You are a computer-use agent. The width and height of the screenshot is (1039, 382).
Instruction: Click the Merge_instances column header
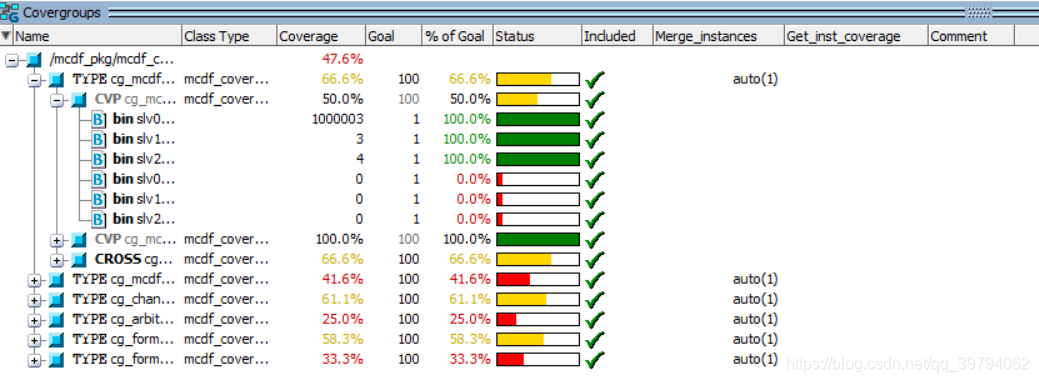coord(718,36)
